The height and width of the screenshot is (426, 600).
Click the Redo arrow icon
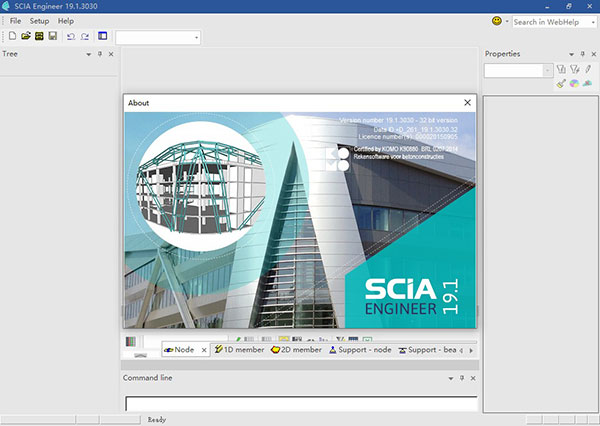(83, 37)
